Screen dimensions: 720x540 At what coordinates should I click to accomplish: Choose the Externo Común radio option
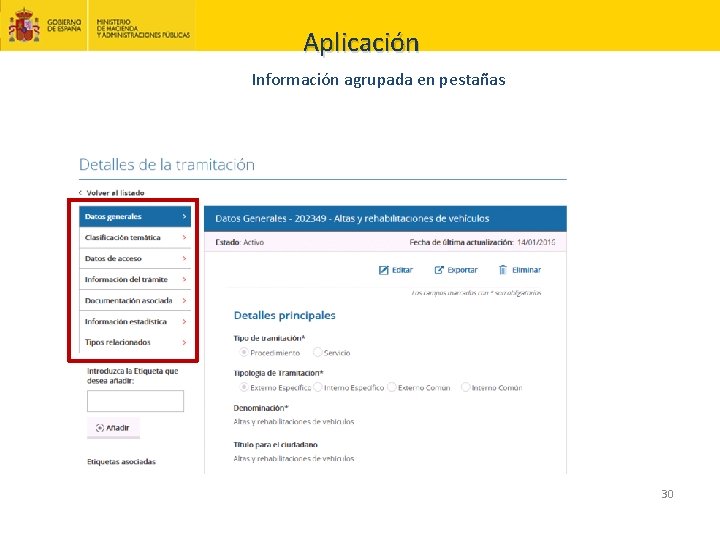coord(392,387)
